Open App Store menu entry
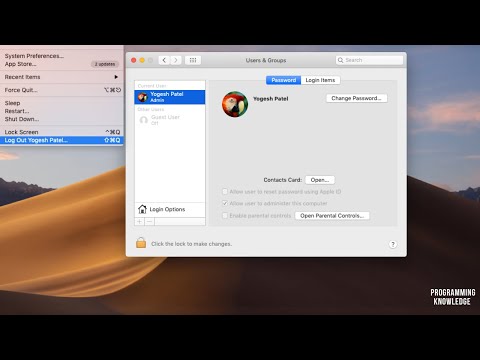Image resolution: width=480 pixels, height=360 pixels. tap(62, 64)
